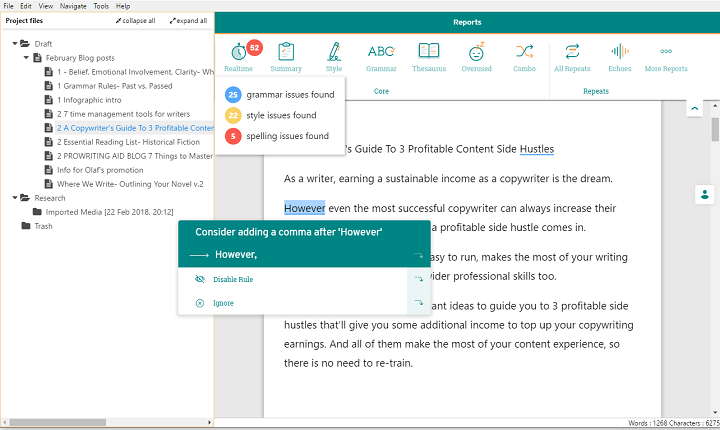Click the Disable Rule eye icon
Screen dimensions: 720x430
point(200,279)
